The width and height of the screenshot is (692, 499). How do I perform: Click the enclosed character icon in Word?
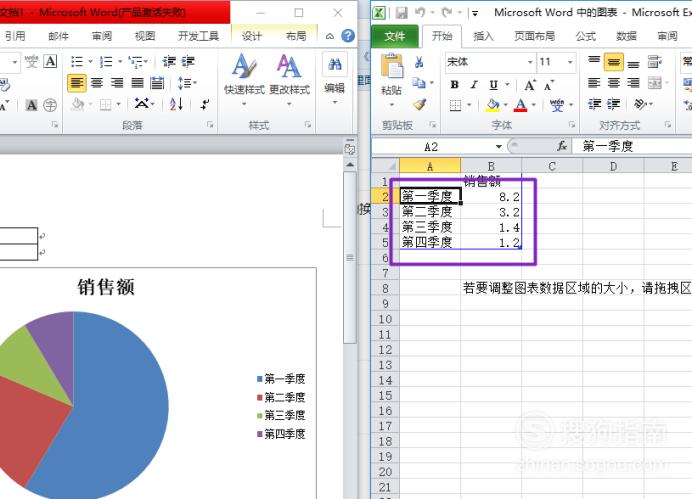(50, 105)
